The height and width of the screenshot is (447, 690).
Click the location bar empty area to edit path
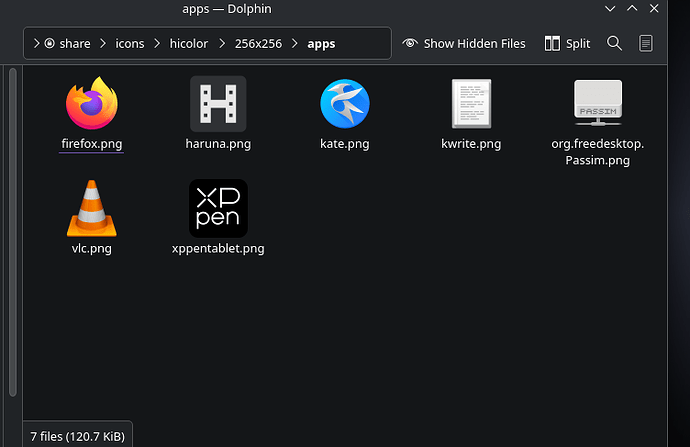point(363,44)
